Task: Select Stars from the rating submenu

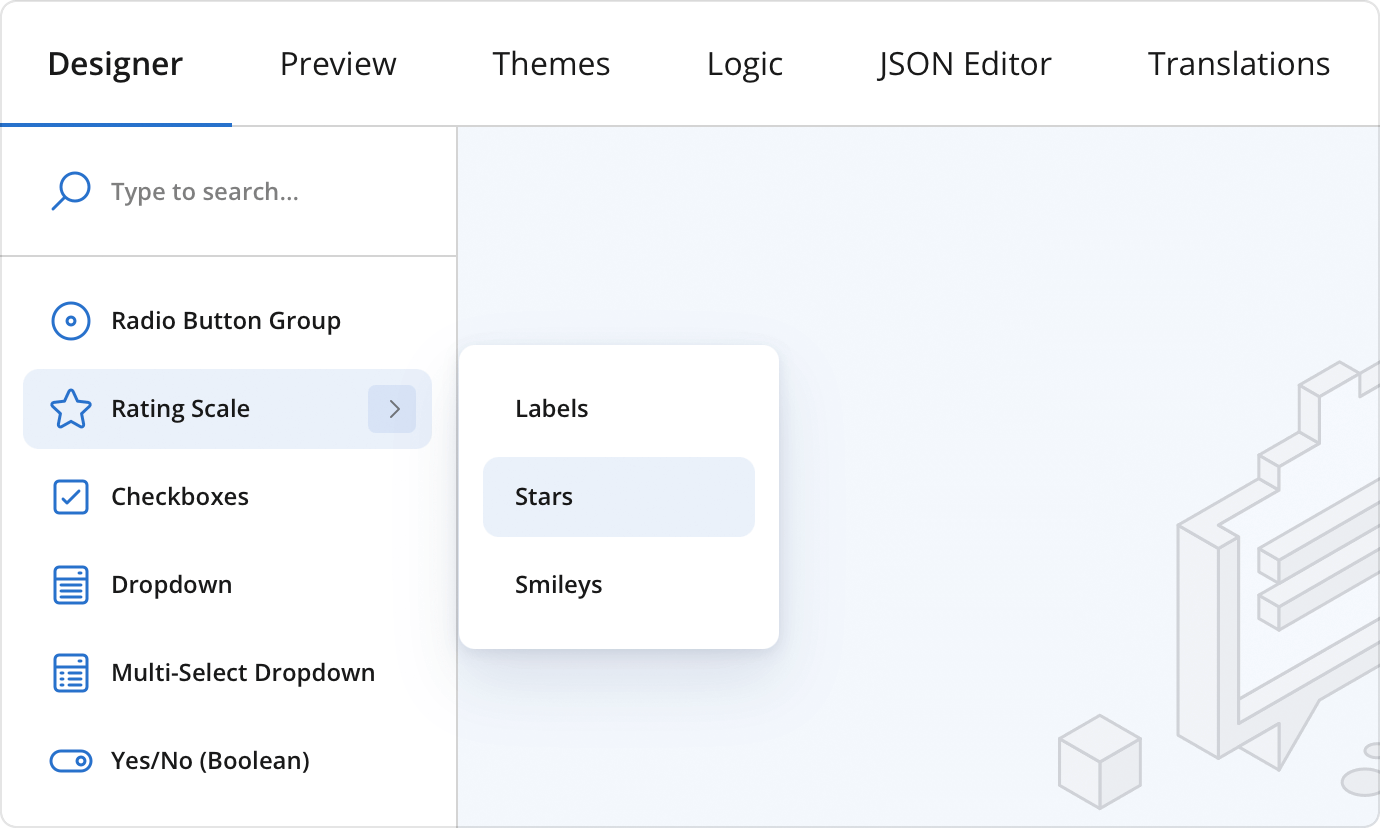Action: (543, 496)
